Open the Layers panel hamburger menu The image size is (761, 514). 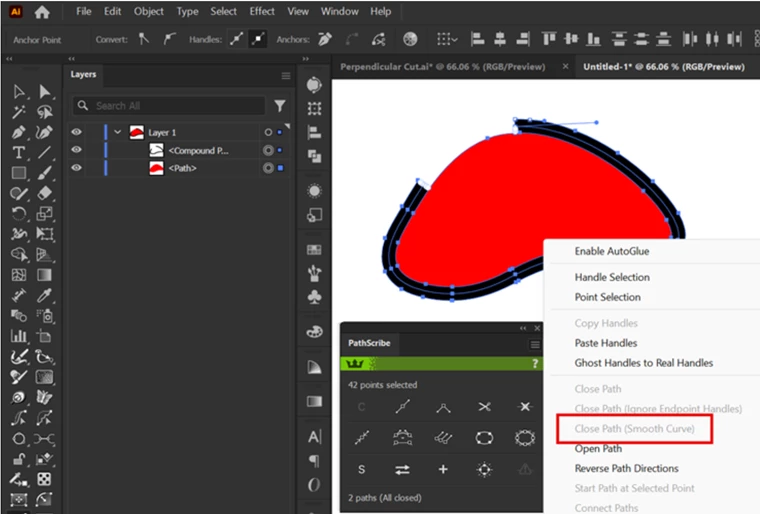click(286, 76)
